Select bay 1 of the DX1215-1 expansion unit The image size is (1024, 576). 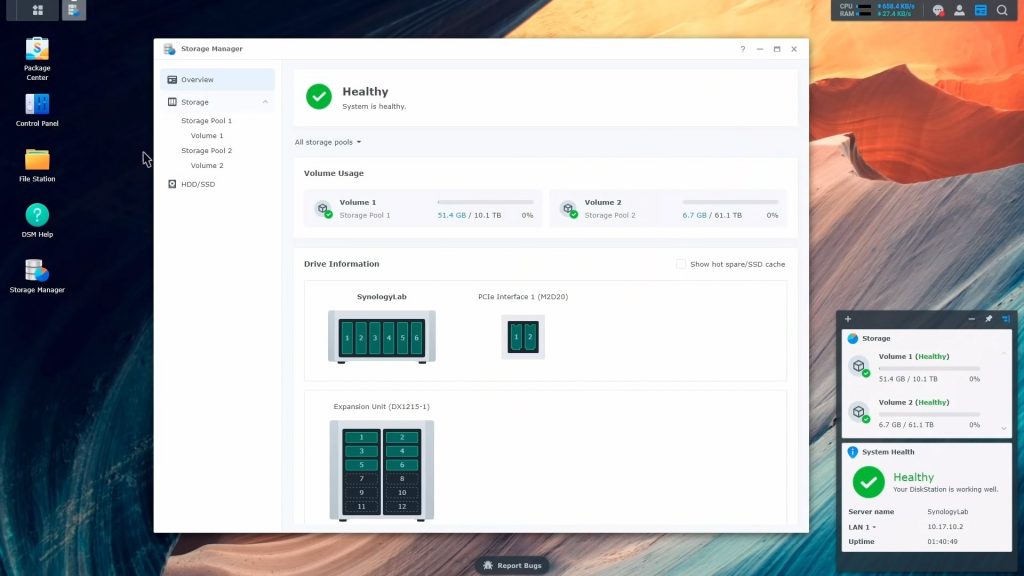361,437
